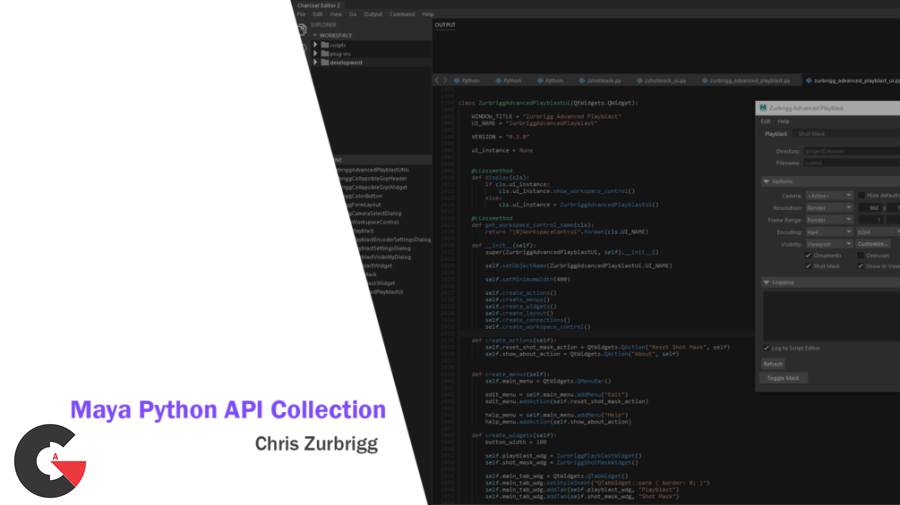Switch to the zshotmask.py tab
This screenshot has width=900, height=505.
[x=599, y=81]
